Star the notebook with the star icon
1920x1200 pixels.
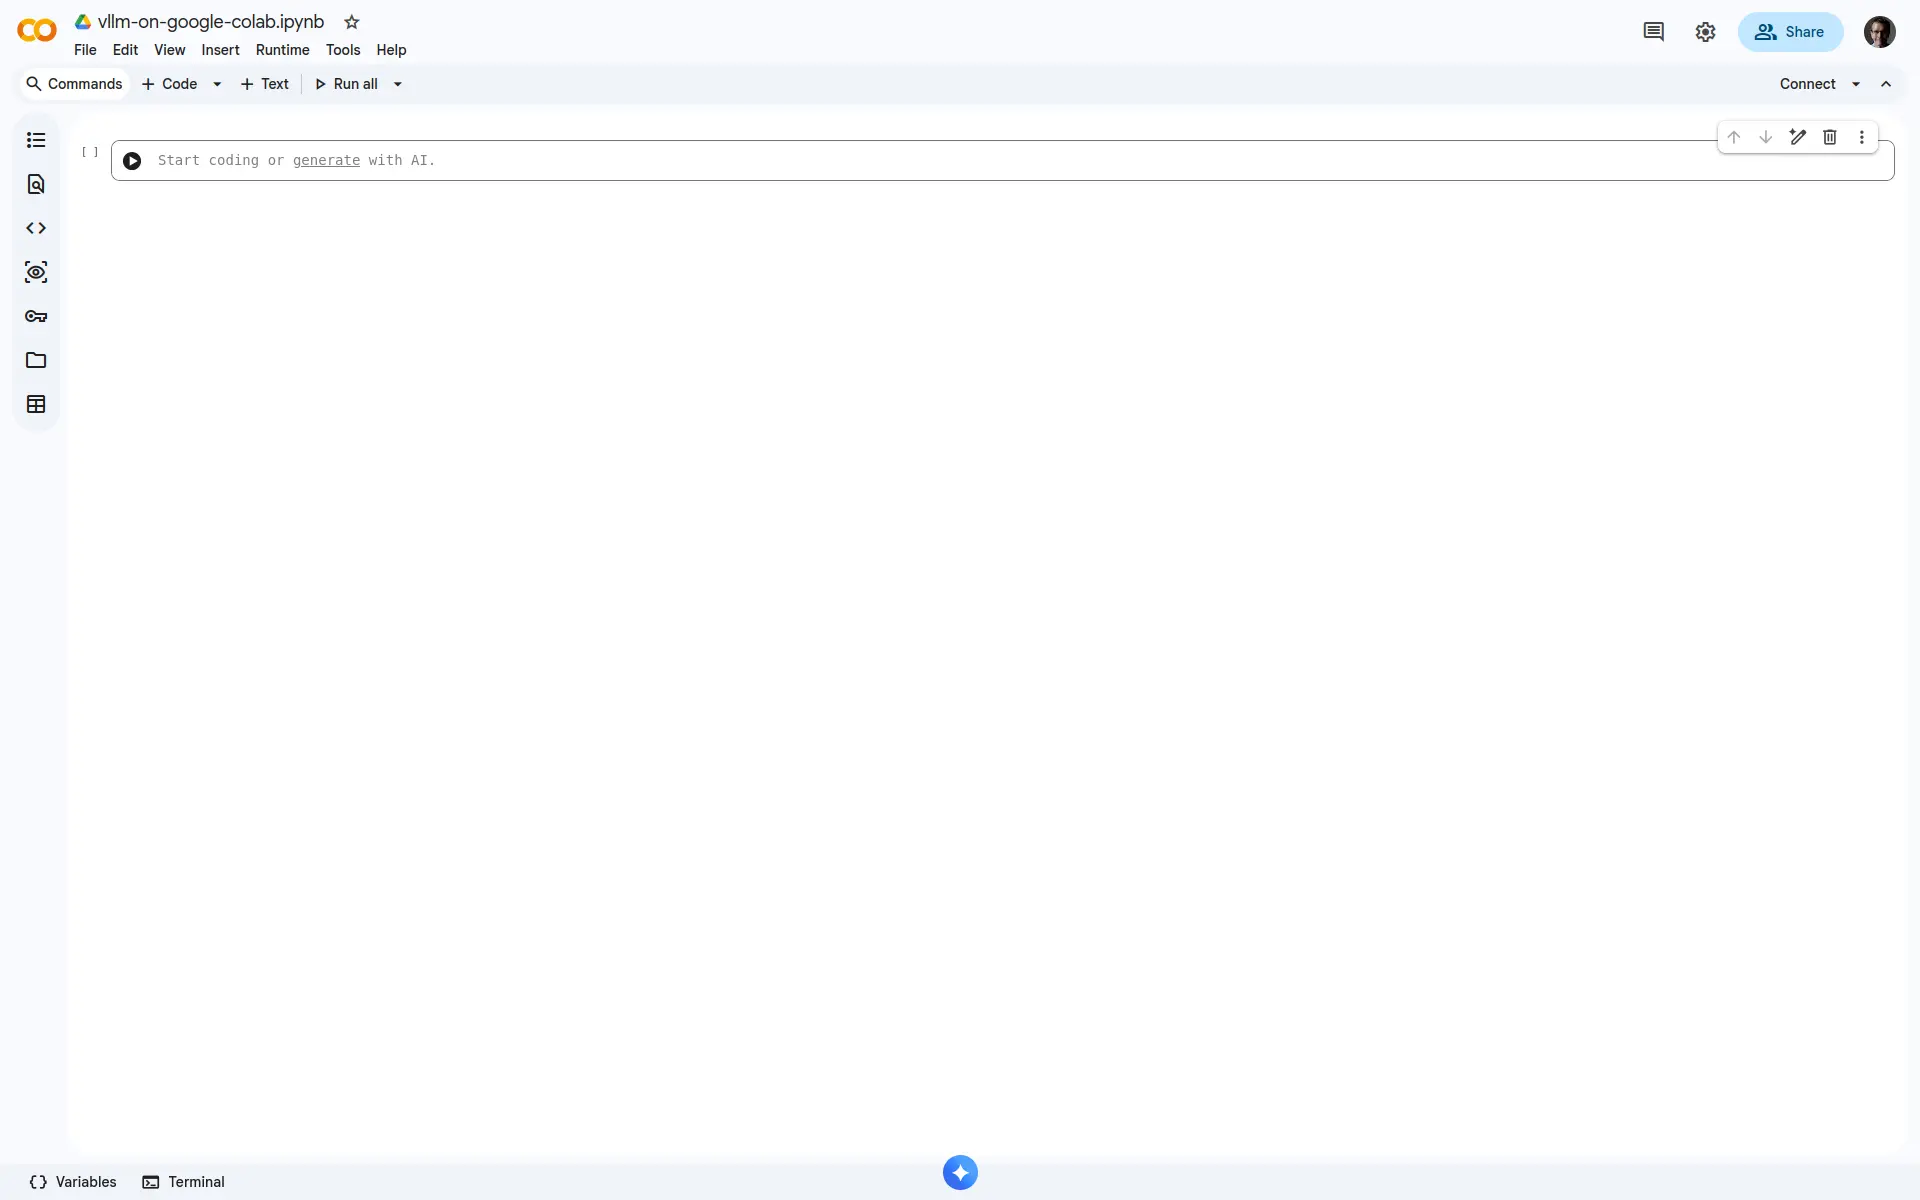[351, 22]
